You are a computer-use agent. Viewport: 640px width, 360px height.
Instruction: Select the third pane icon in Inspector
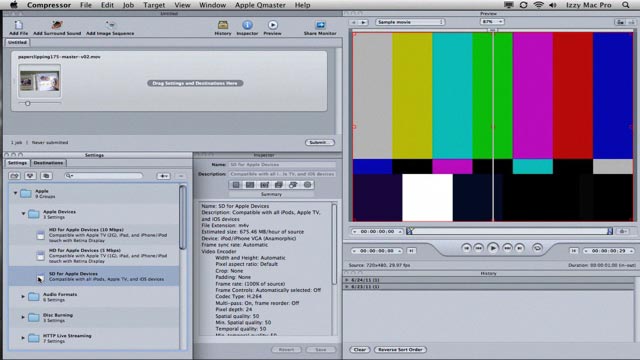pyautogui.click(x=264, y=185)
